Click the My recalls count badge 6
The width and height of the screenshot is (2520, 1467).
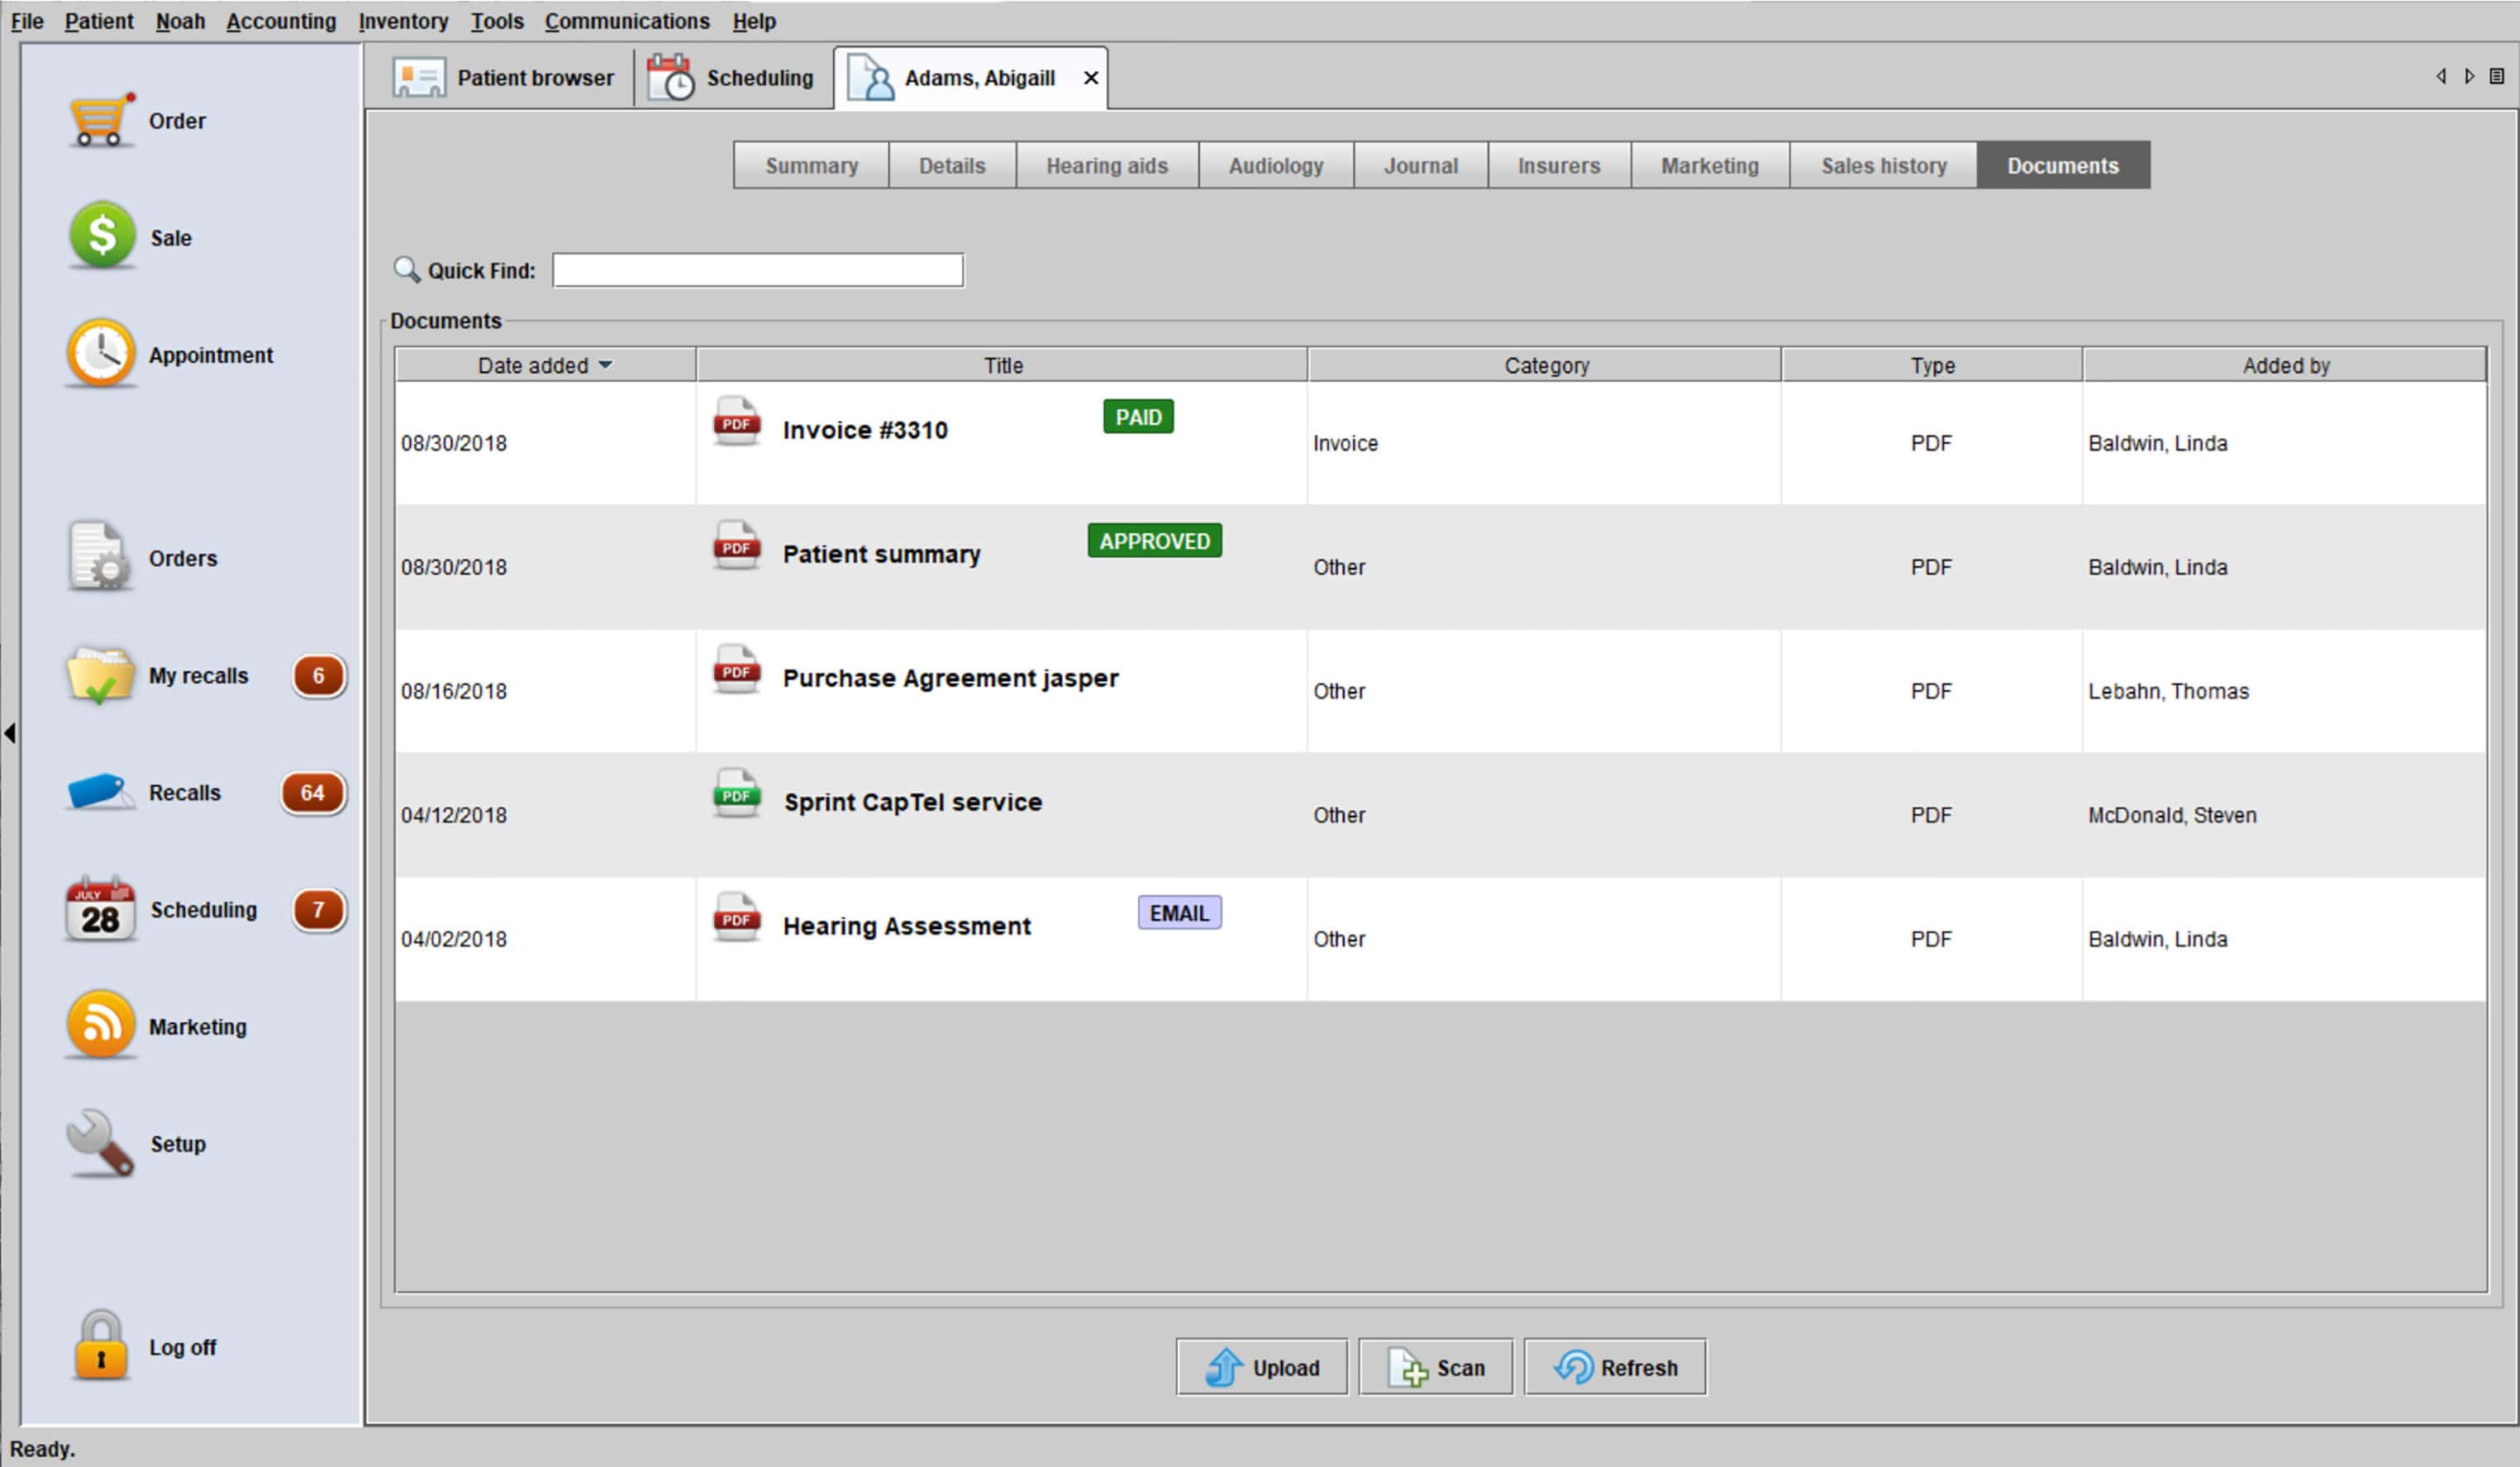[319, 676]
